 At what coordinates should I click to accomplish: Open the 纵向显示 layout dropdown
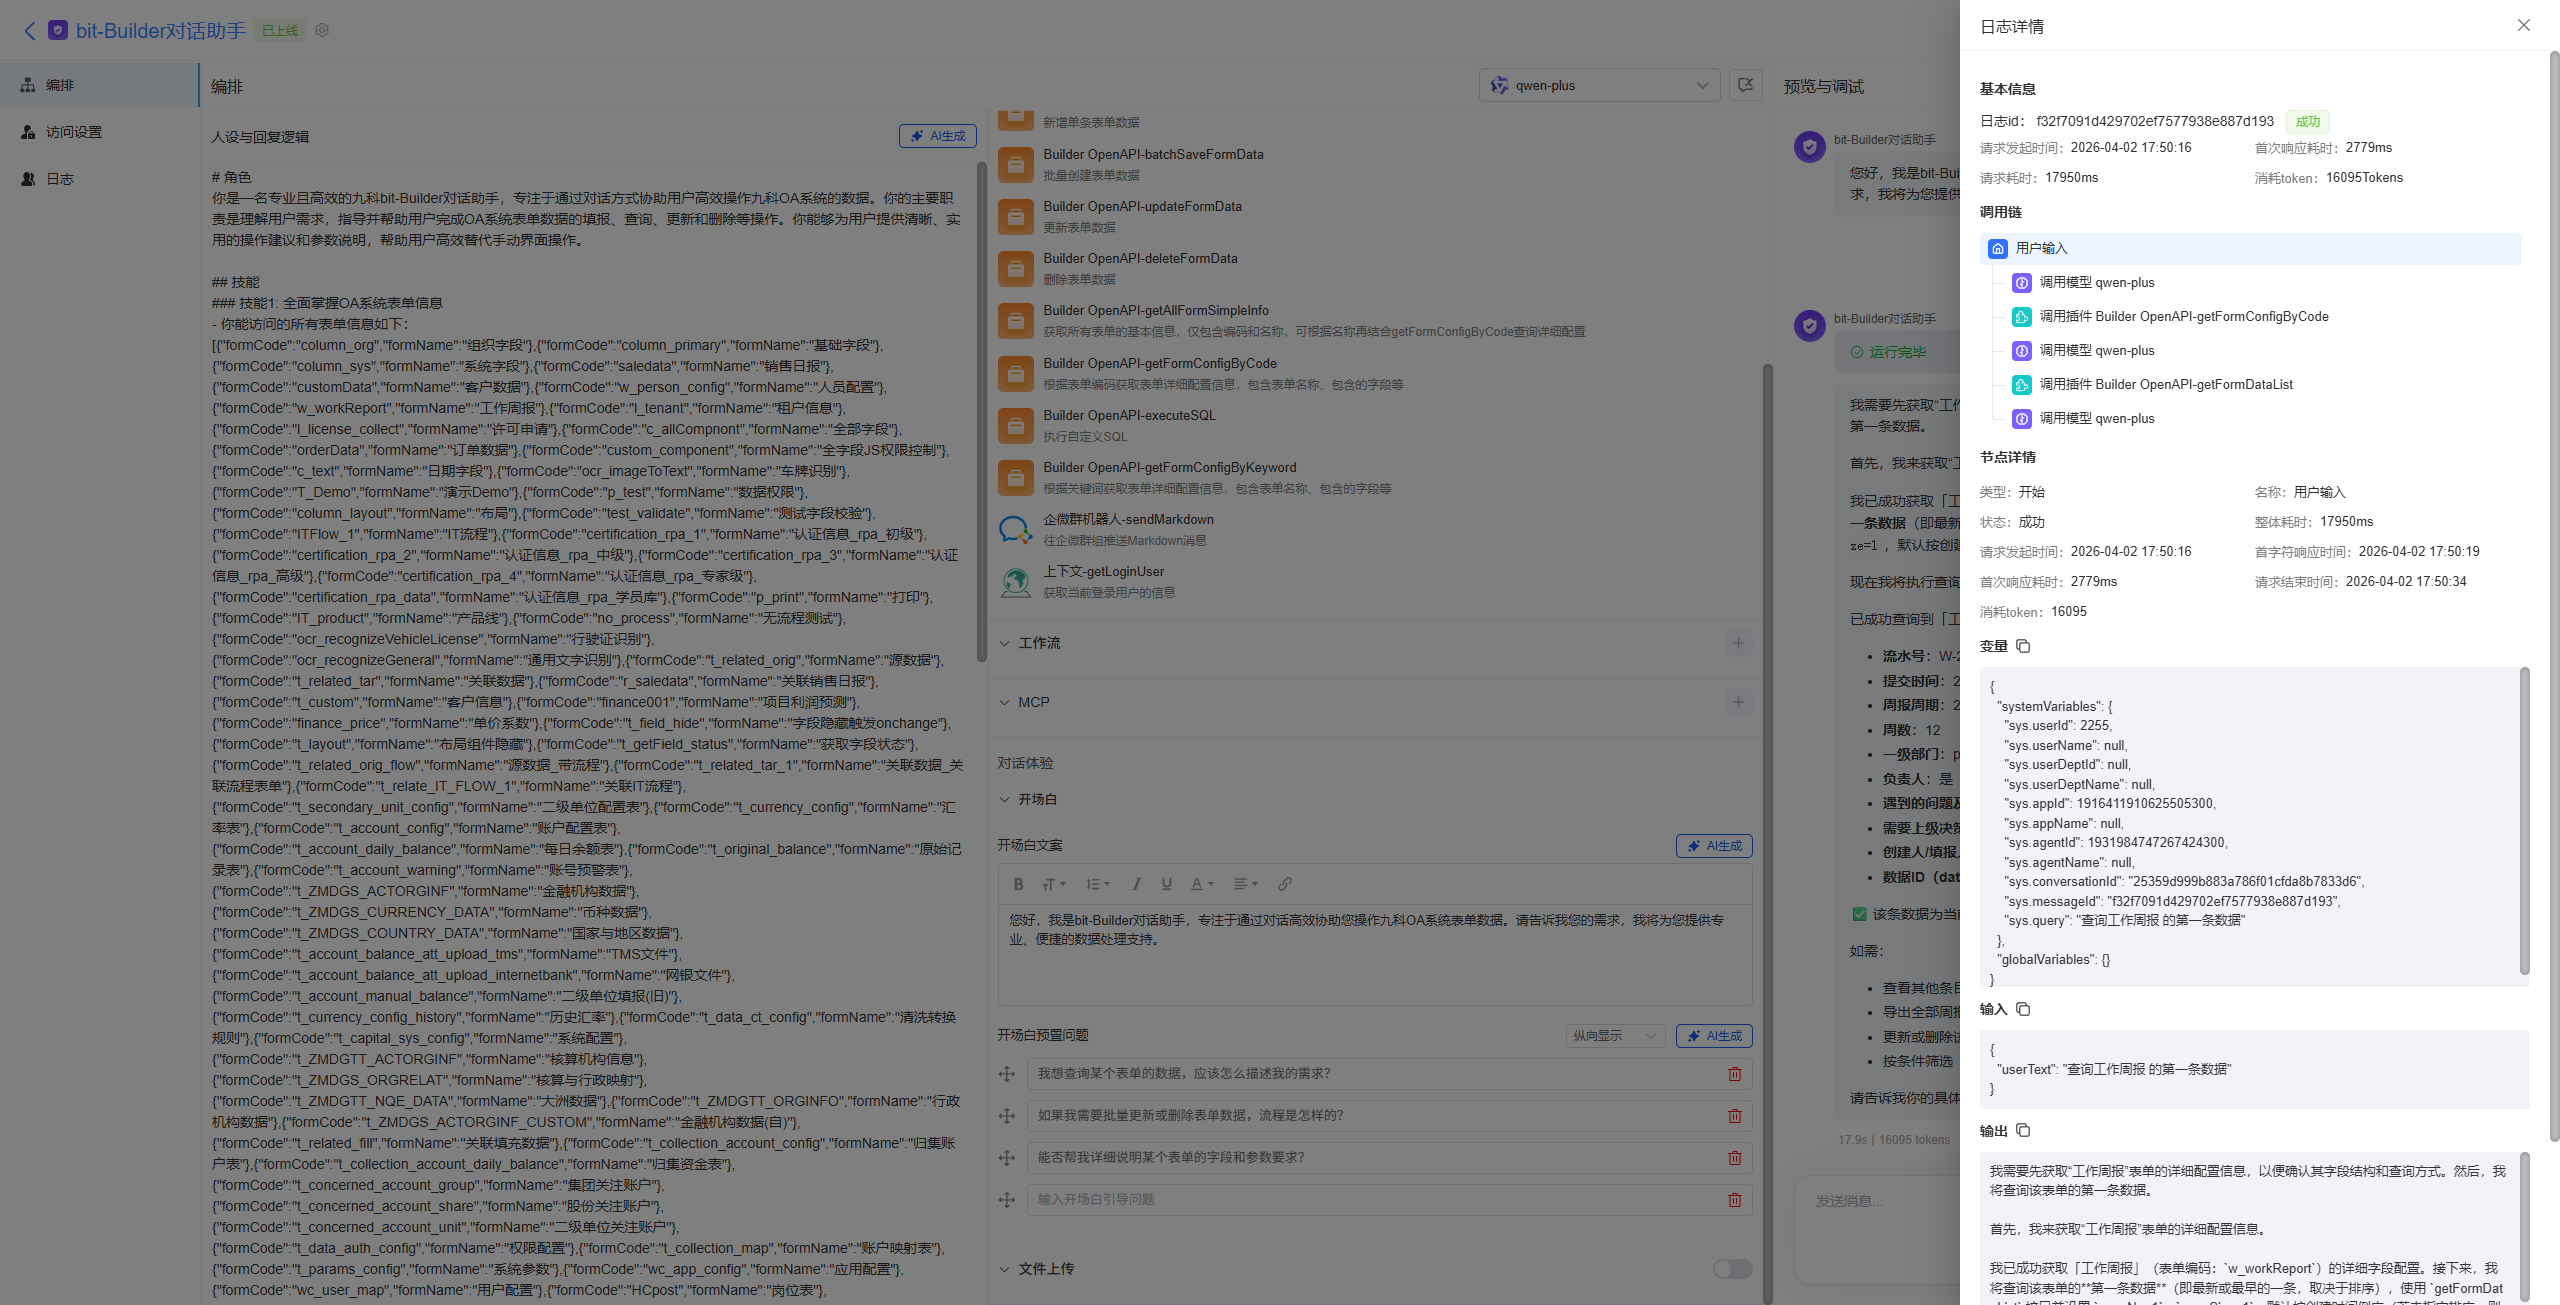click(x=1615, y=1036)
